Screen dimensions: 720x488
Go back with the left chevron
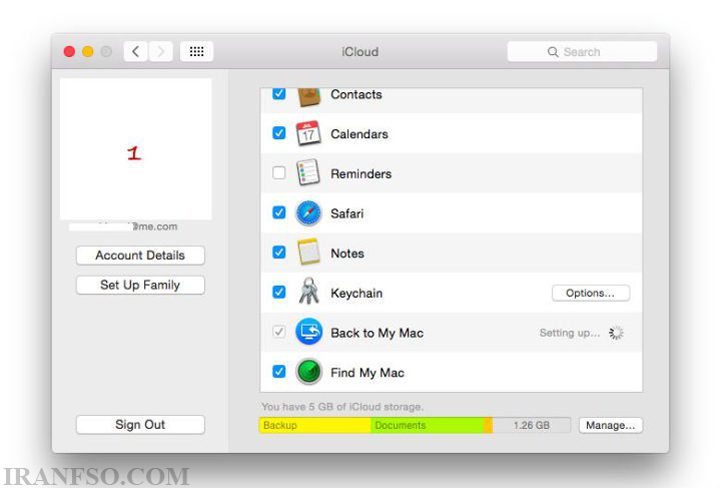(135, 51)
